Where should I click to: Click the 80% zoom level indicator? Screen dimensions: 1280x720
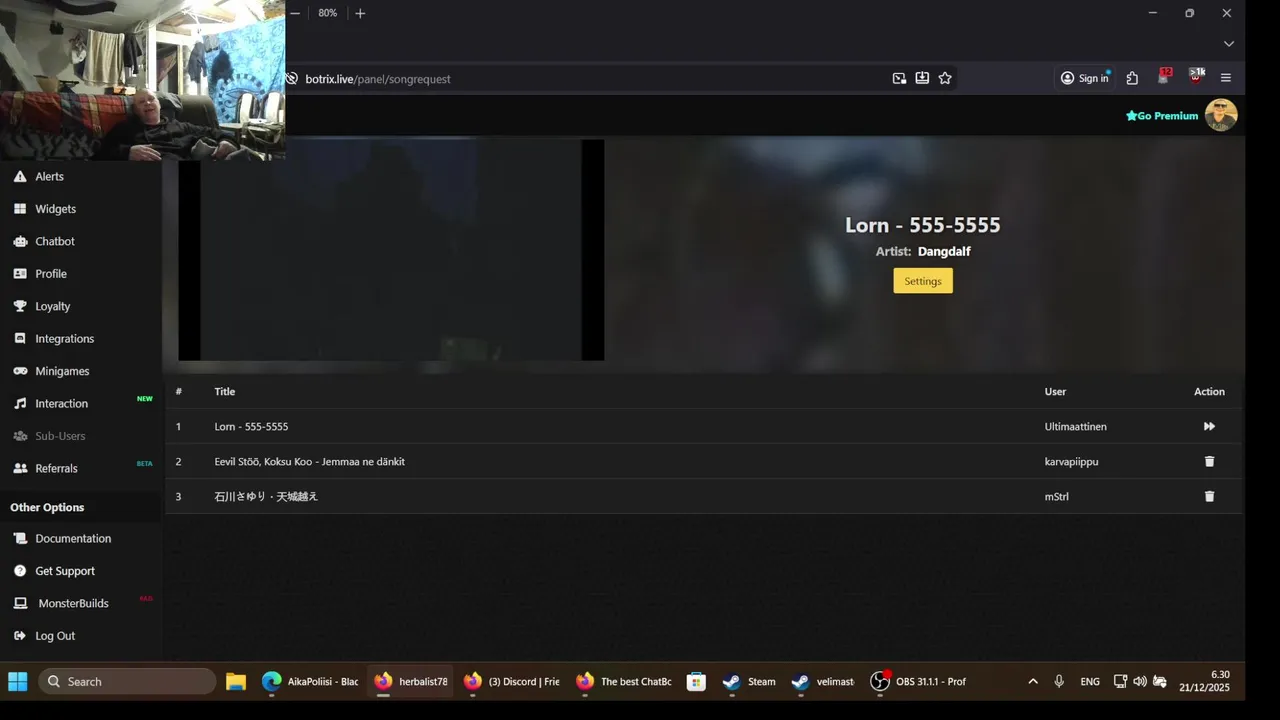click(x=328, y=13)
